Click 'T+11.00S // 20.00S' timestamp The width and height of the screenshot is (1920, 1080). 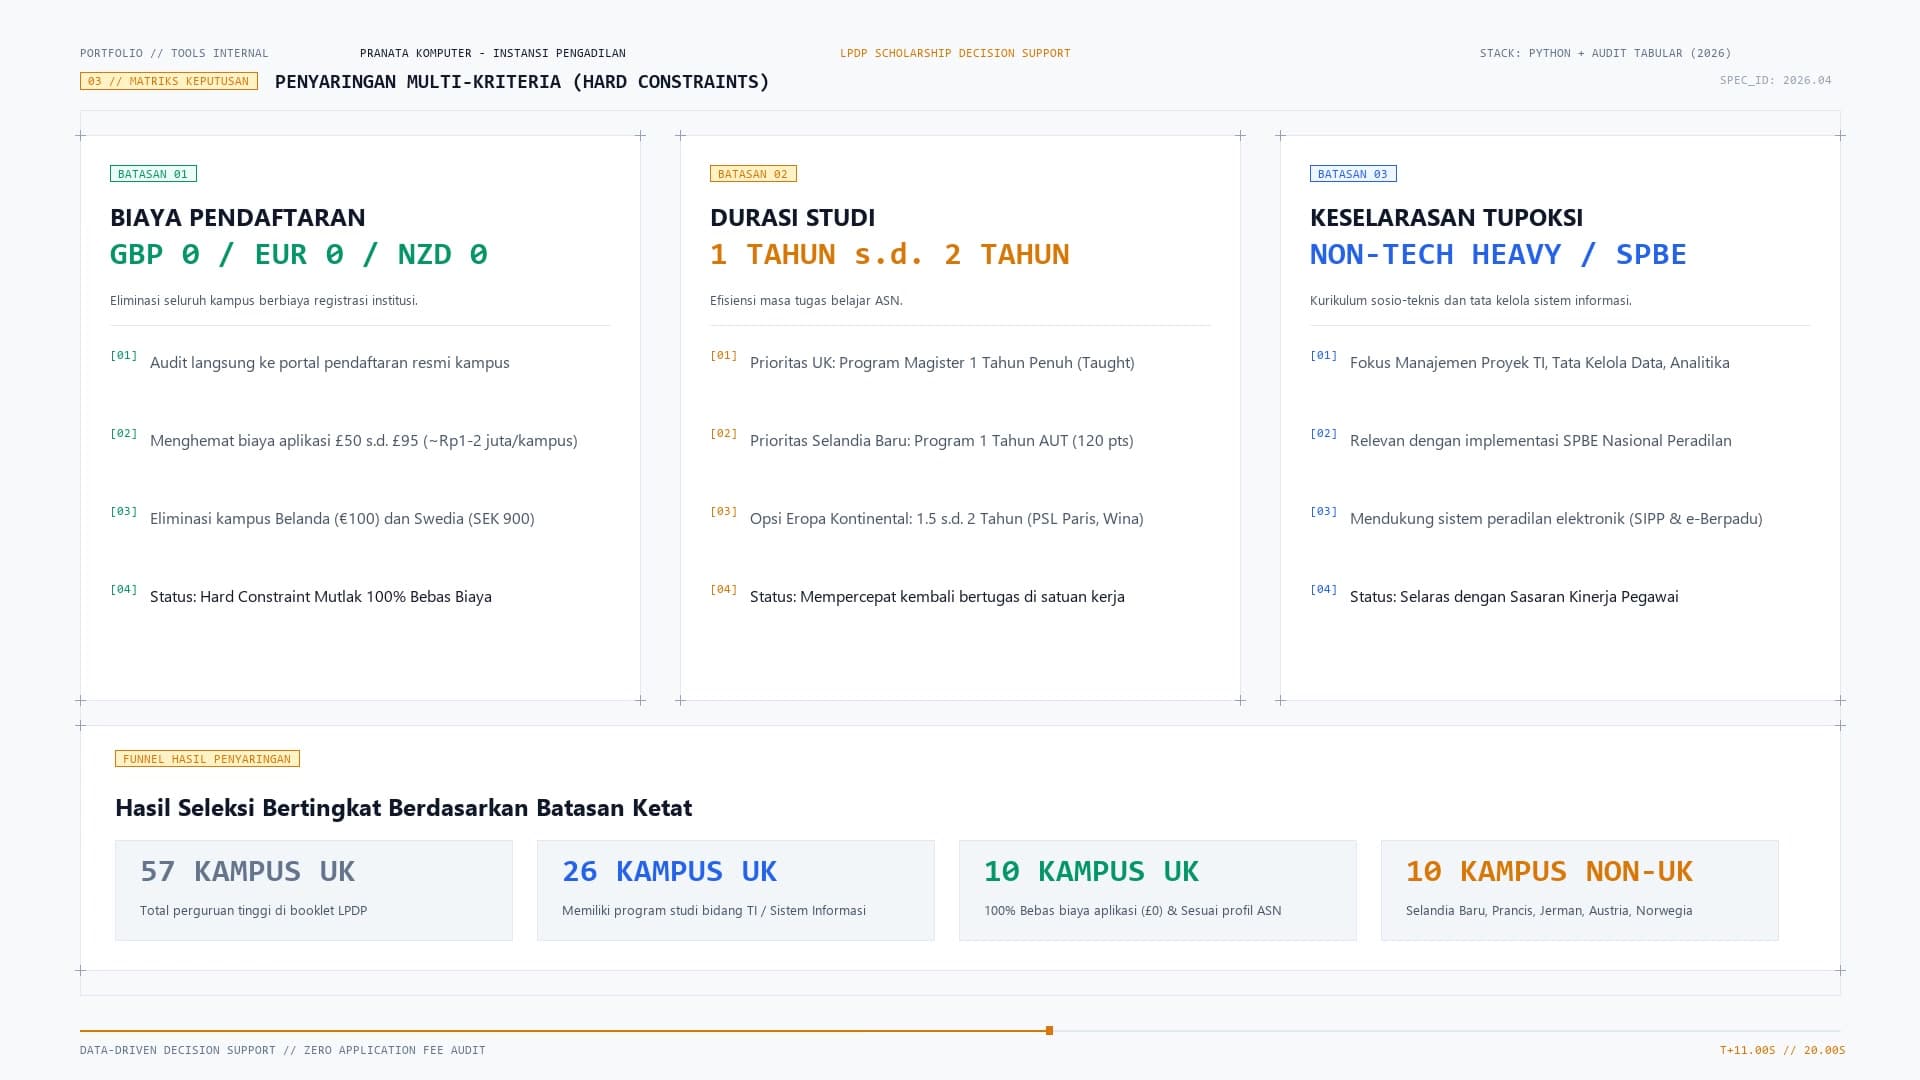point(1782,1050)
